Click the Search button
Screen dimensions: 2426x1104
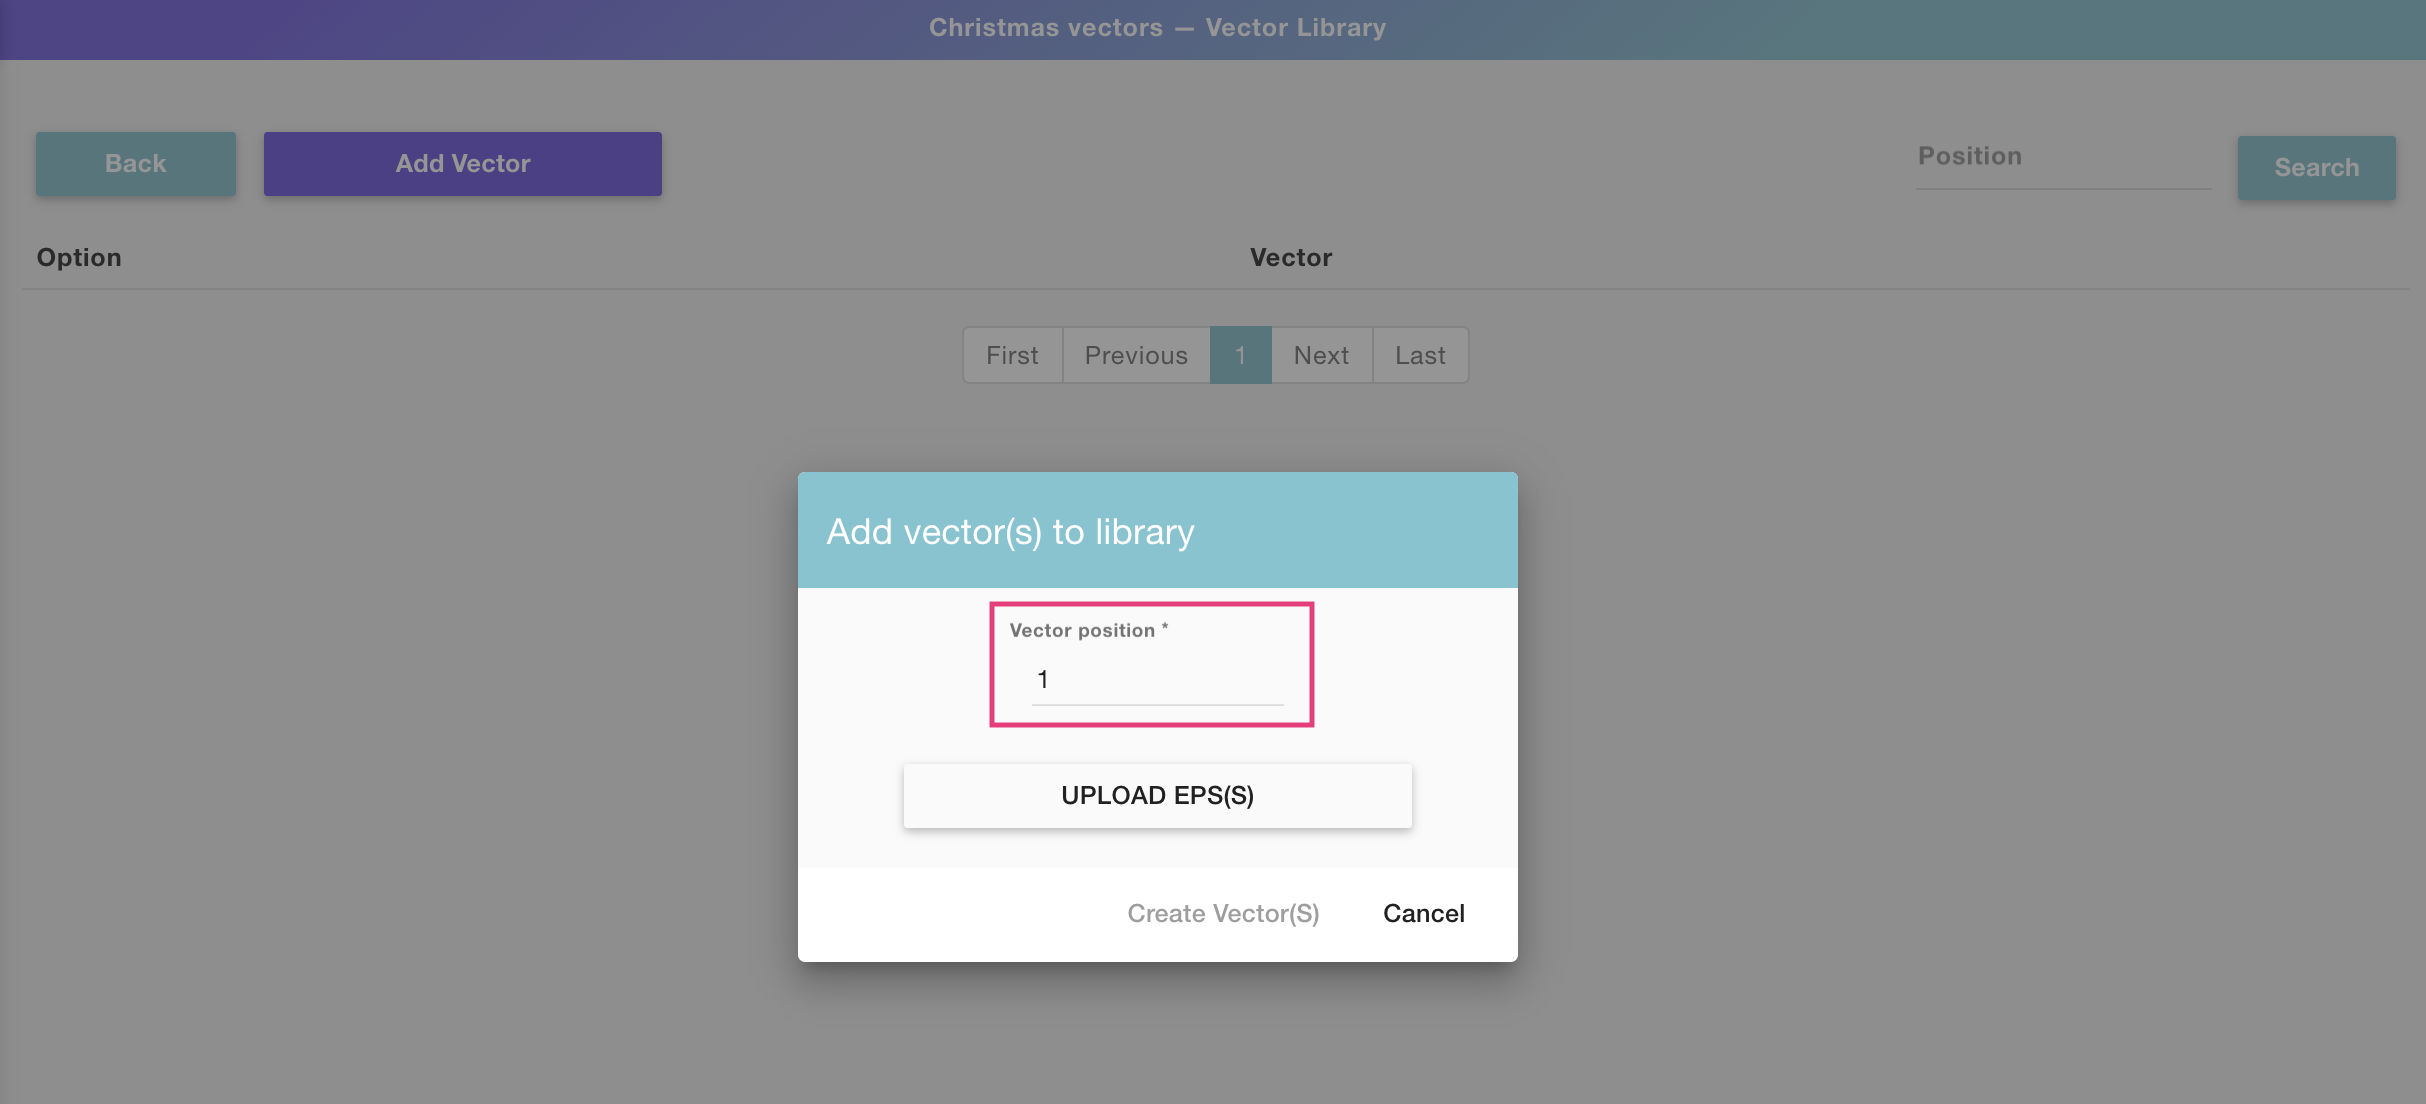(2316, 168)
